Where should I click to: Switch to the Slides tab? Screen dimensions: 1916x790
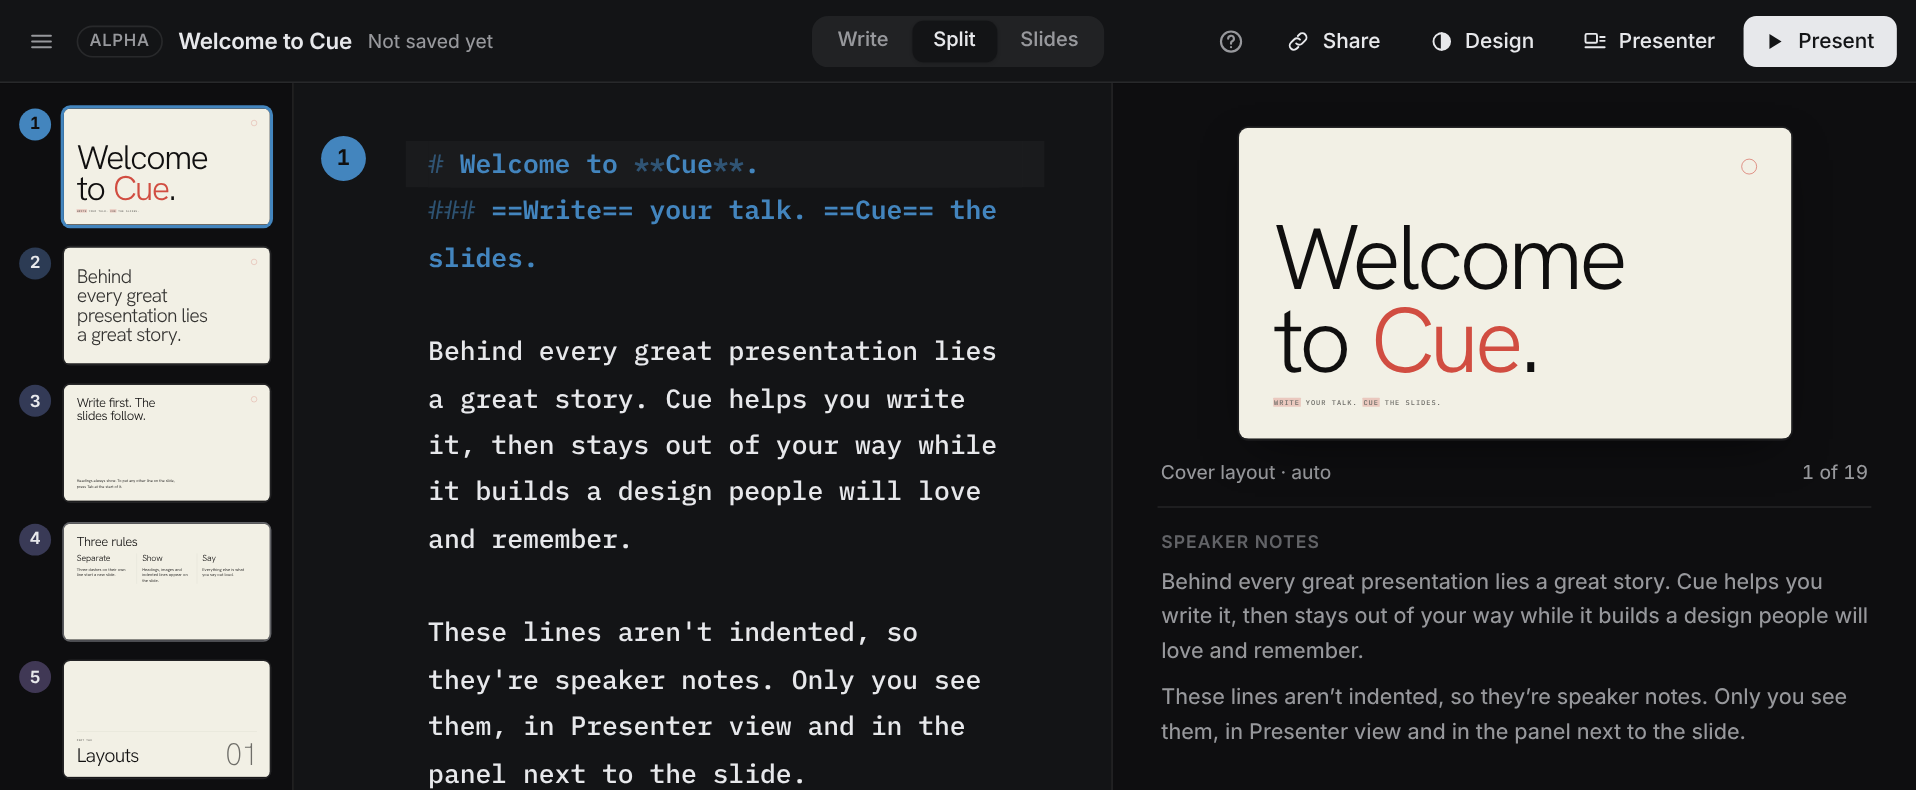(x=1049, y=40)
